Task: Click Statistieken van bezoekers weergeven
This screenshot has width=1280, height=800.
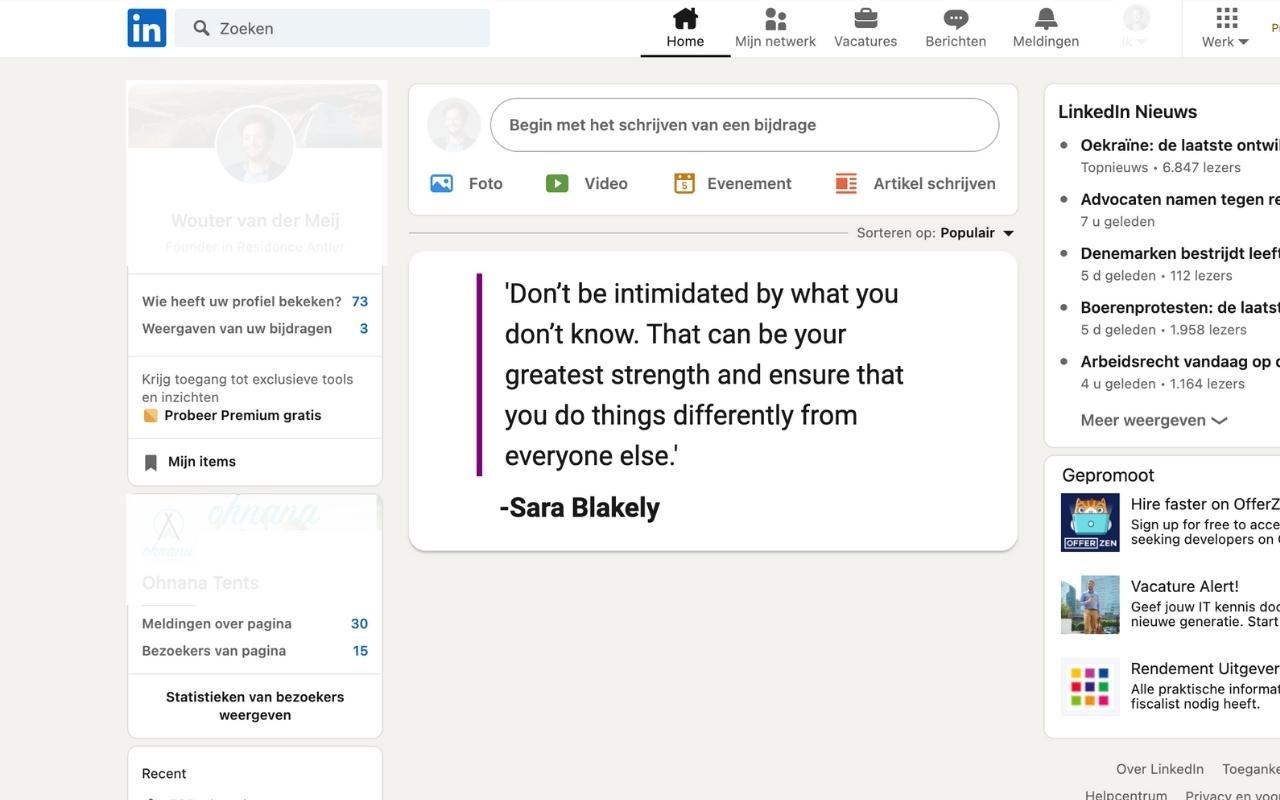Action: 255,706
